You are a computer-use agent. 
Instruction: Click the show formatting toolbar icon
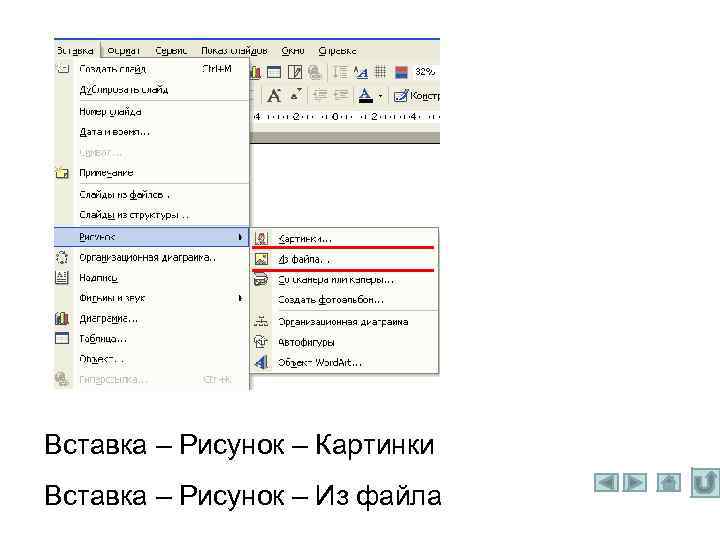click(360, 72)
